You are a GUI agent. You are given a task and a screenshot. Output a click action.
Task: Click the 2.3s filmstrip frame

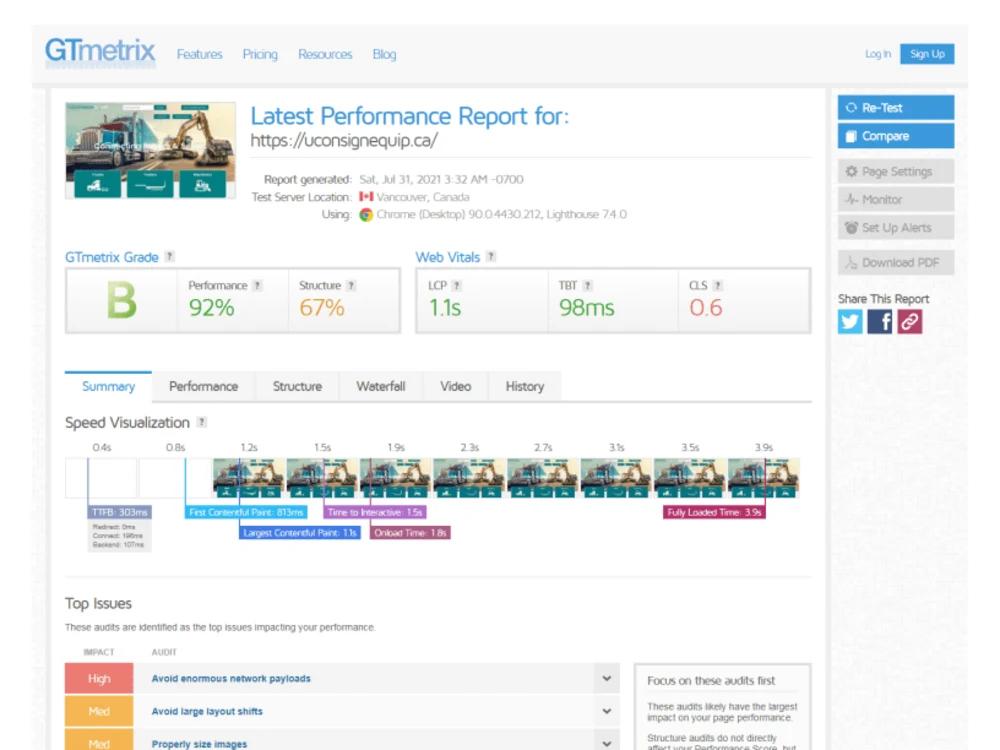pyautogui.click(x=469, y=478)
